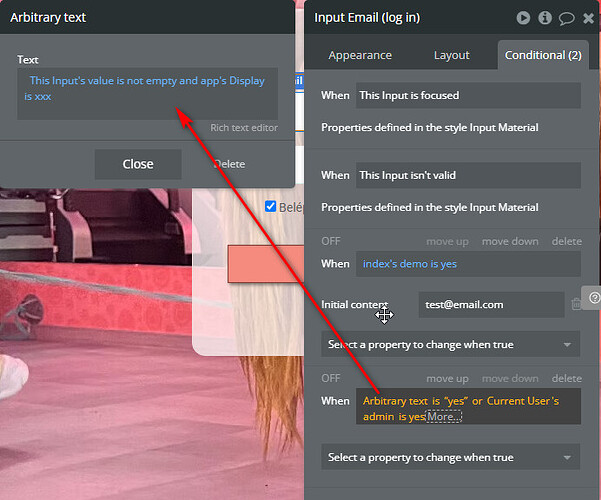Delete the Arbitrary text condition
The width and height of the screenshot is (601, 500).
pos(567,378)
